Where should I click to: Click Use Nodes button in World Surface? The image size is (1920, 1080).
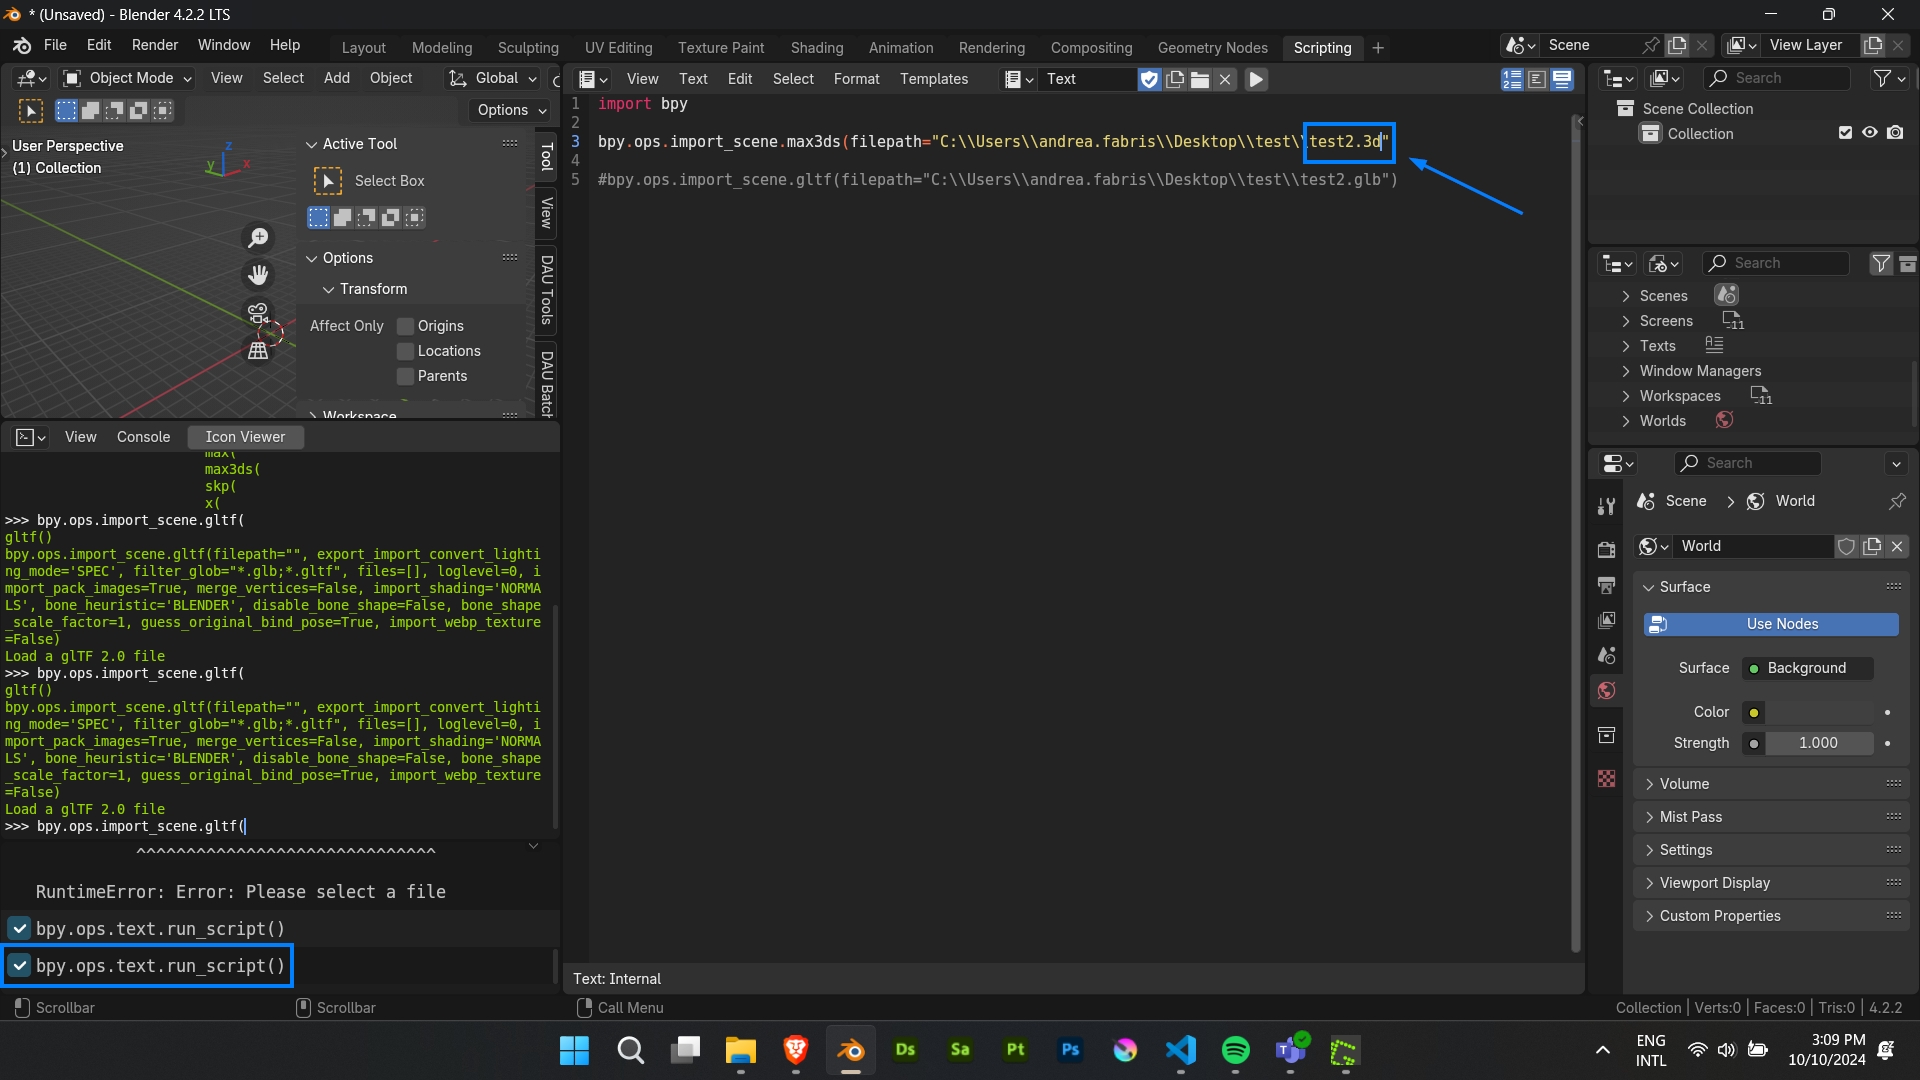1783,622
